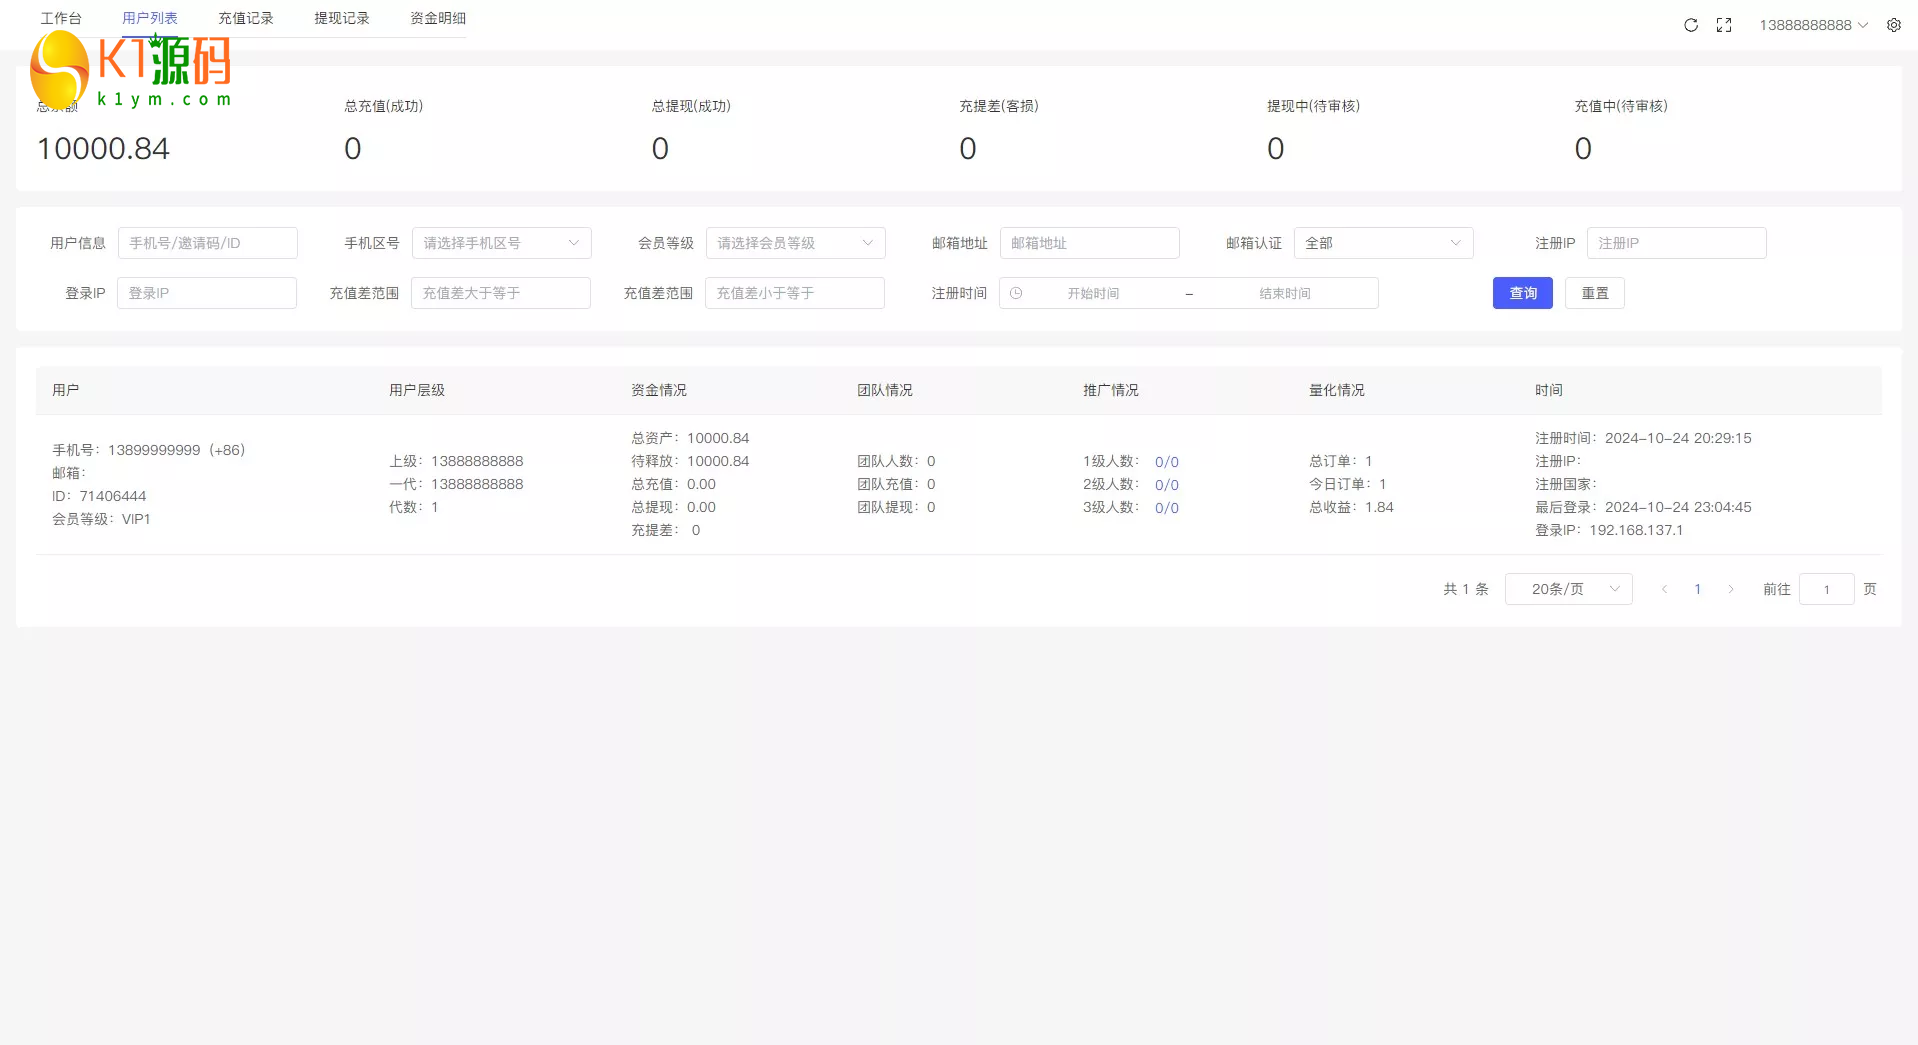Image resolution: width=1918 pixels, height=1045 pixels.
Task: Open the 2级人数 0/0 link
Action: pos(1167,485)
